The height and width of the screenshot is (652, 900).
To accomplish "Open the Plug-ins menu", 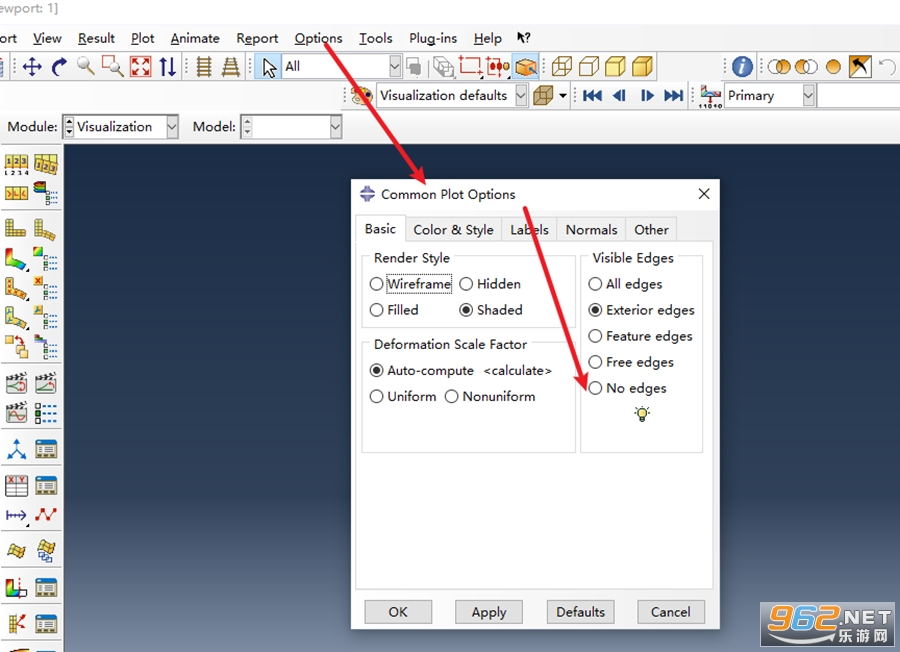I will (x=433, y=38).
